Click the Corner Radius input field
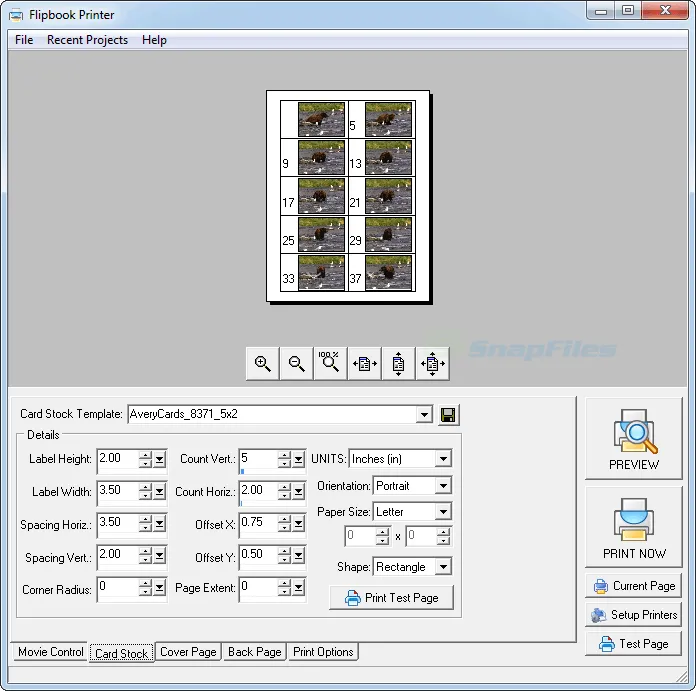The width and height of the screenshot is (696, 691). [118, 588]
